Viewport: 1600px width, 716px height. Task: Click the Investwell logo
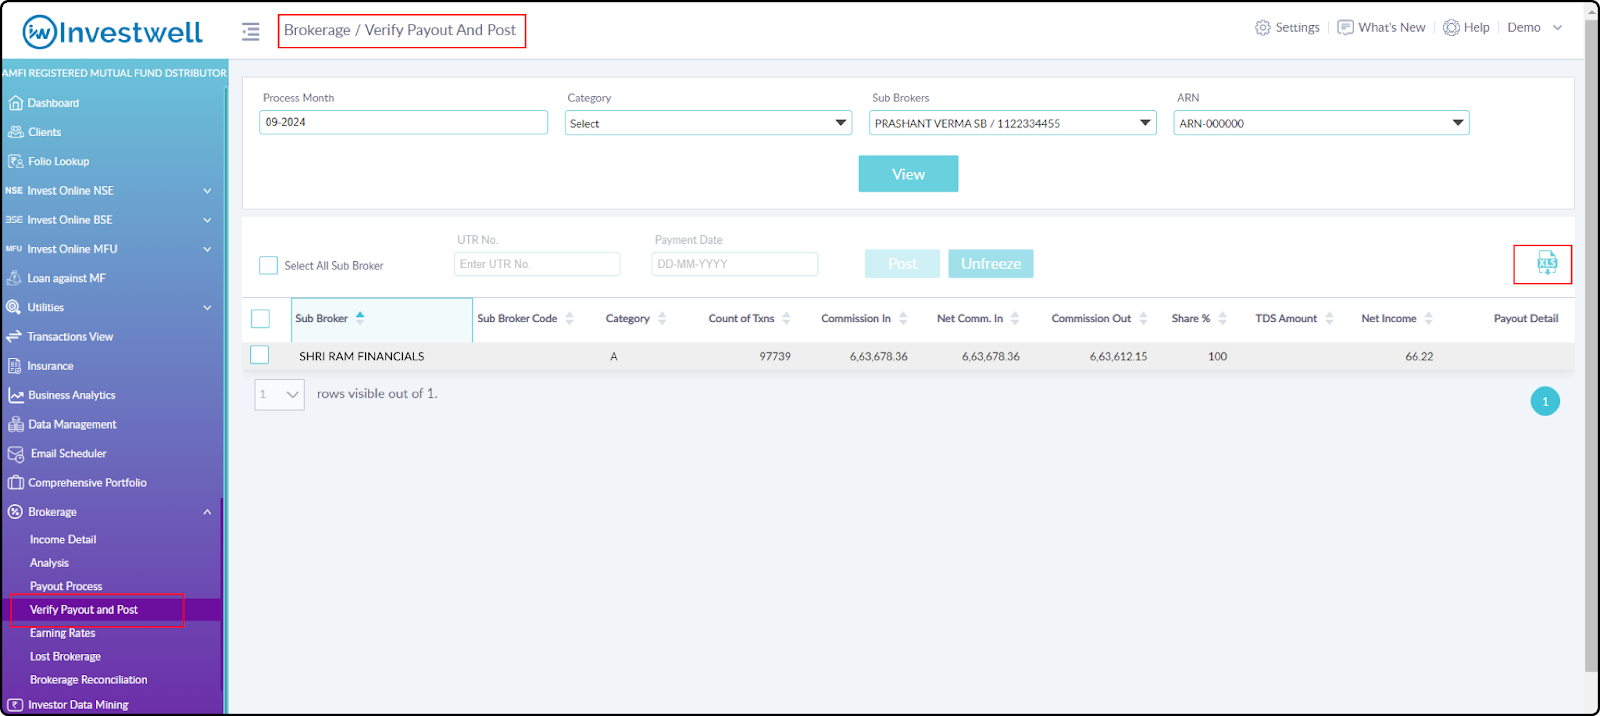click(112, 32)
